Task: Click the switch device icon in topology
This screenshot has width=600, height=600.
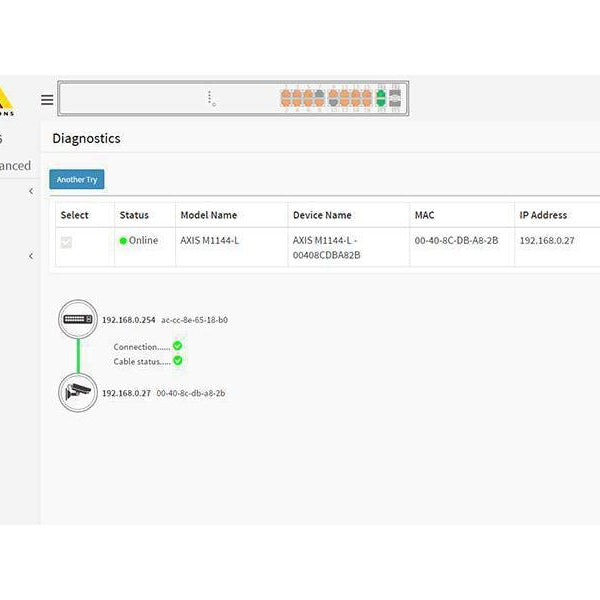Action: click(x=78, y=319)
